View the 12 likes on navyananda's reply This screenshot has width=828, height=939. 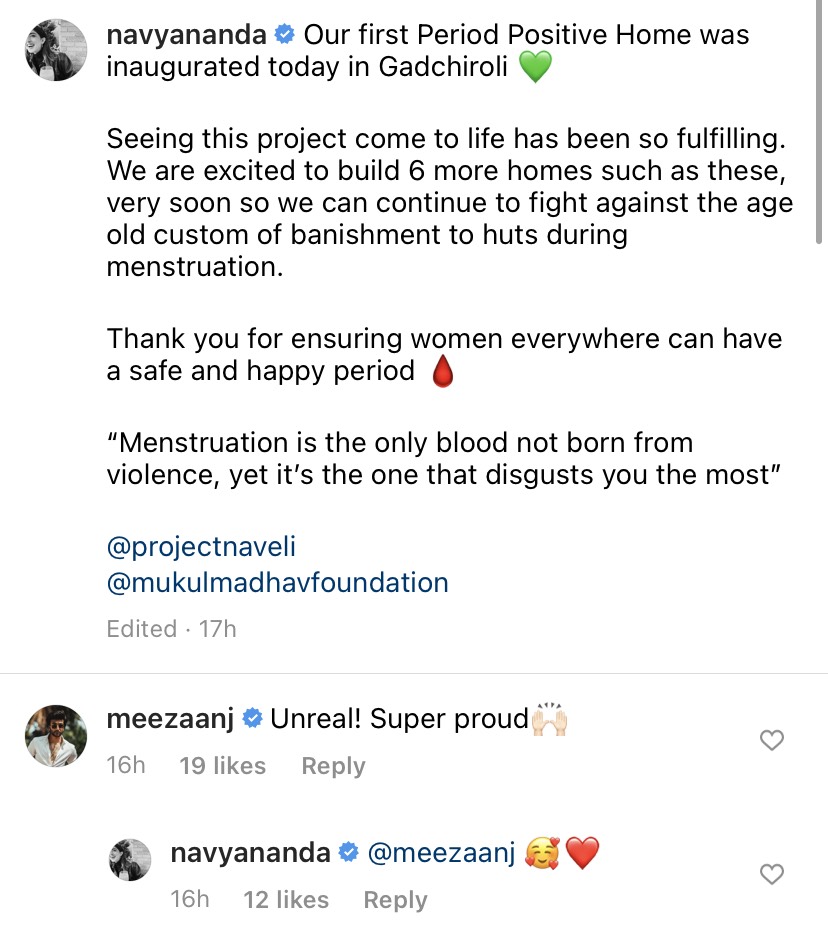(285, 899)
